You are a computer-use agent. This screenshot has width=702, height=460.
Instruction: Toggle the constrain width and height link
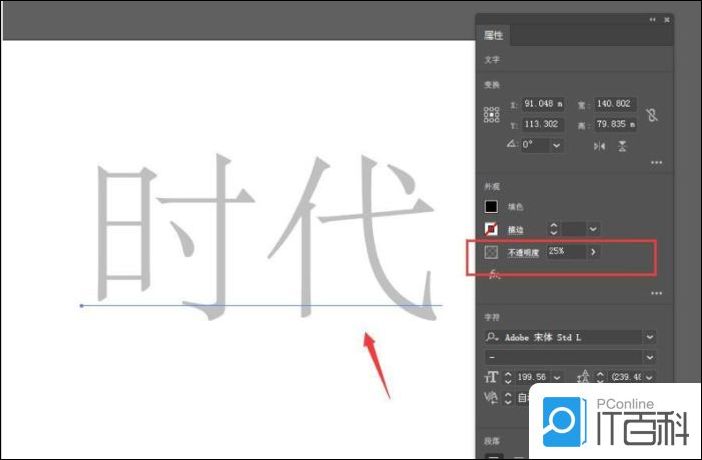coord(652,115)
